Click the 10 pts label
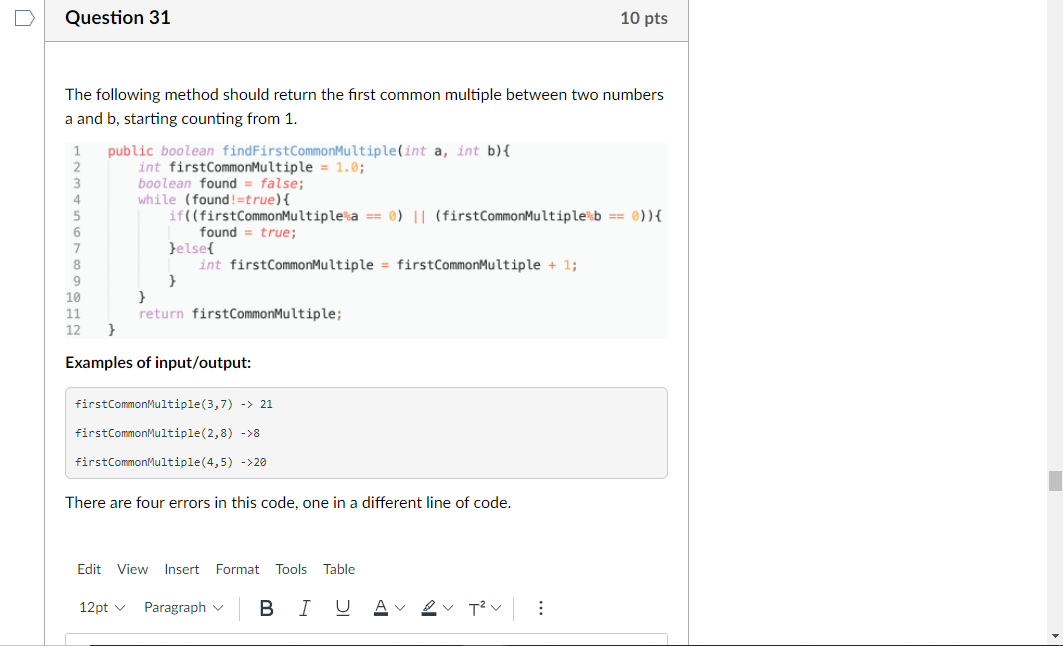This screenshot has width=1063, height=646. click(643, 18)
